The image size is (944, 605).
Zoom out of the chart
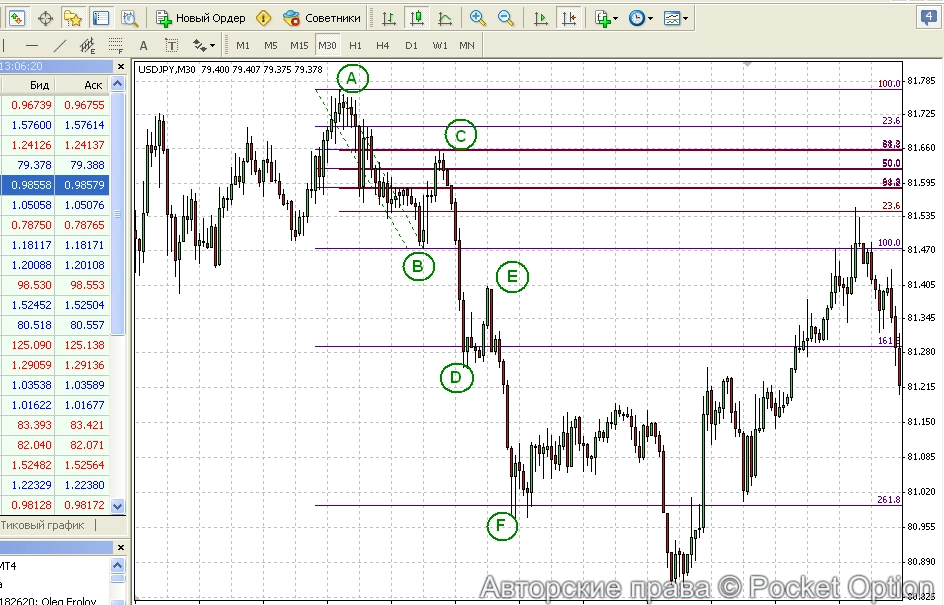[506, 18]
